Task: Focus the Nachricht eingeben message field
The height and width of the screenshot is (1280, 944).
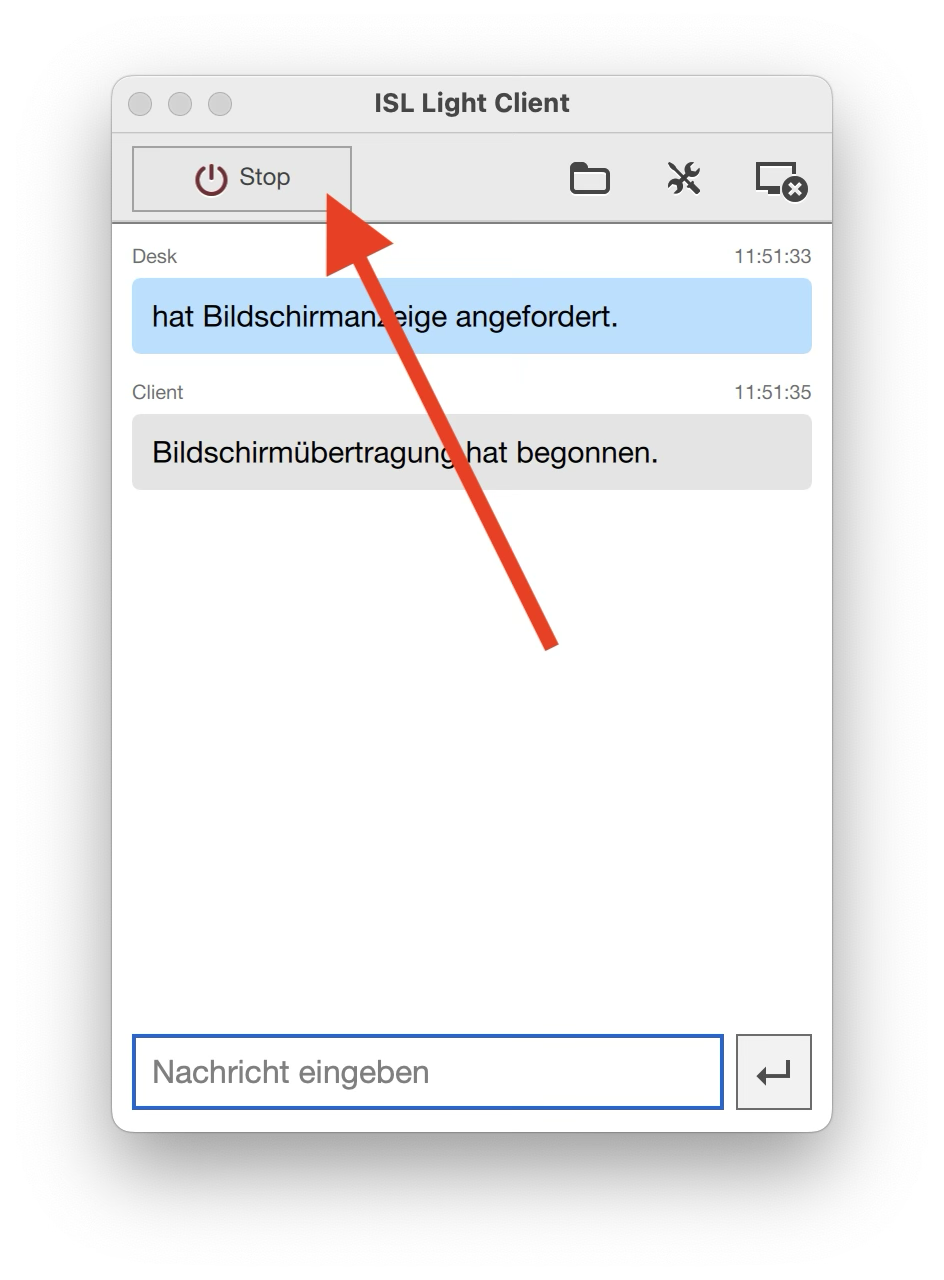Action: (x=428, y=1072)
